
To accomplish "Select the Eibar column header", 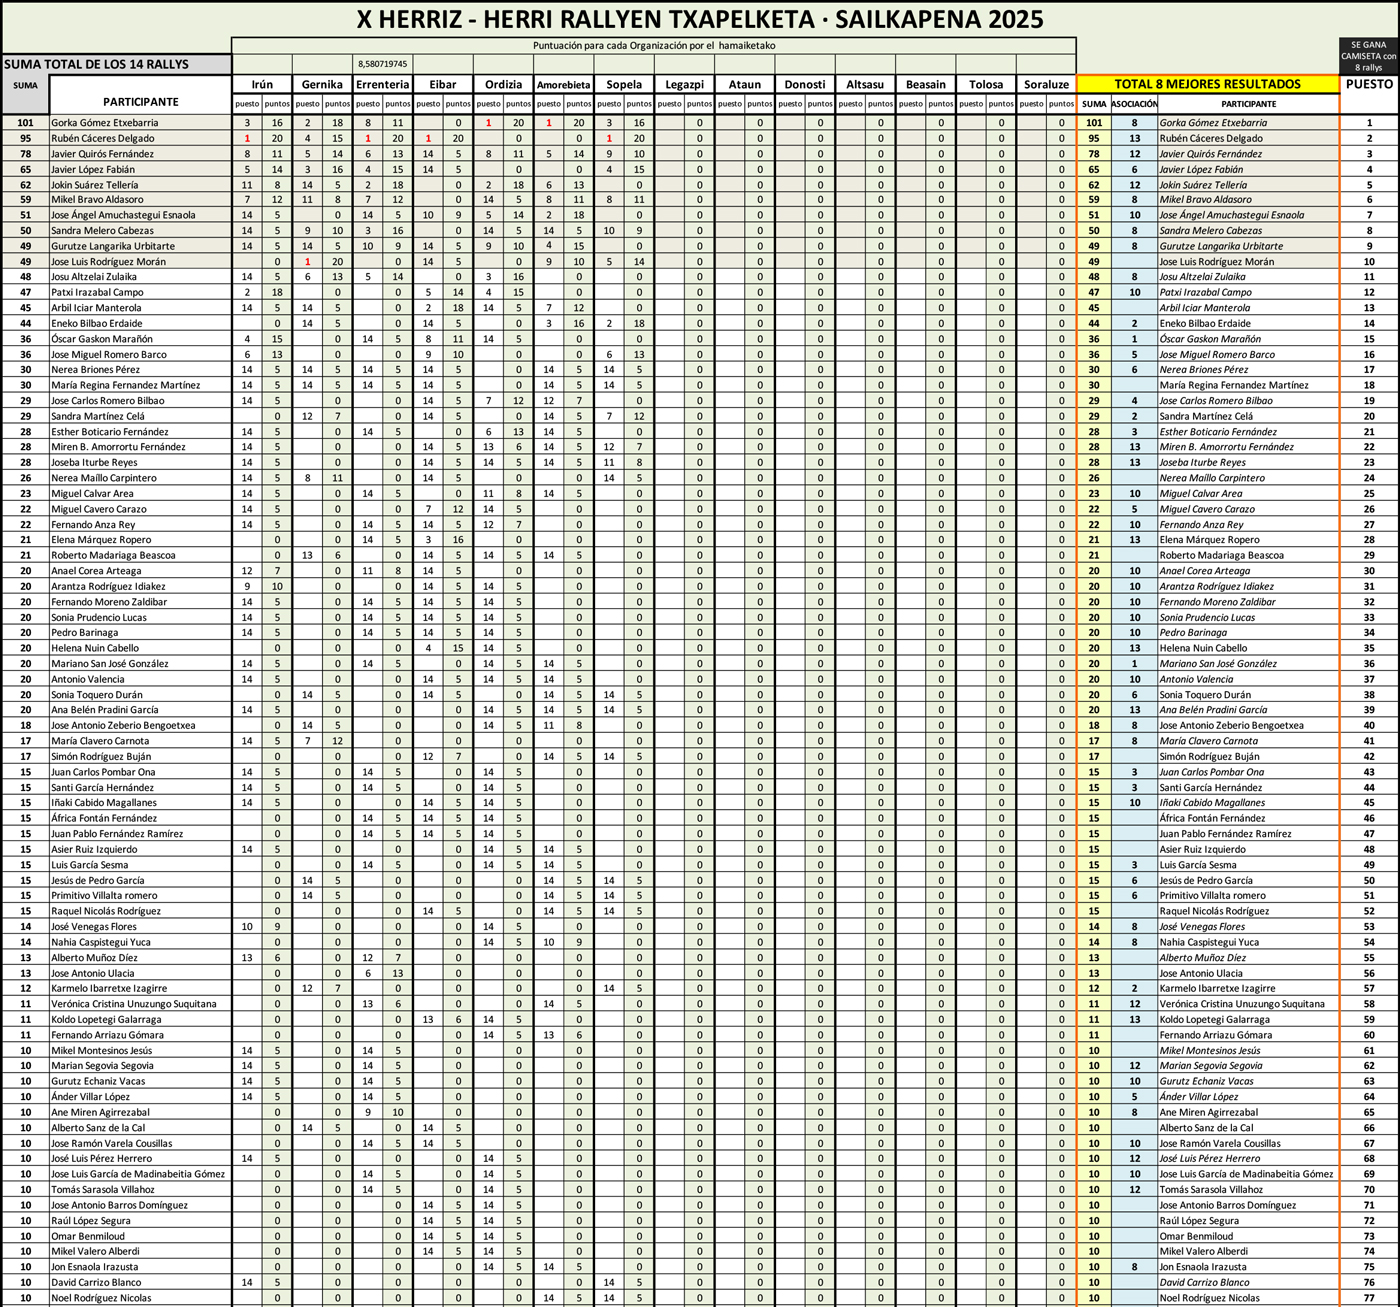I will [x=443, y=84].
